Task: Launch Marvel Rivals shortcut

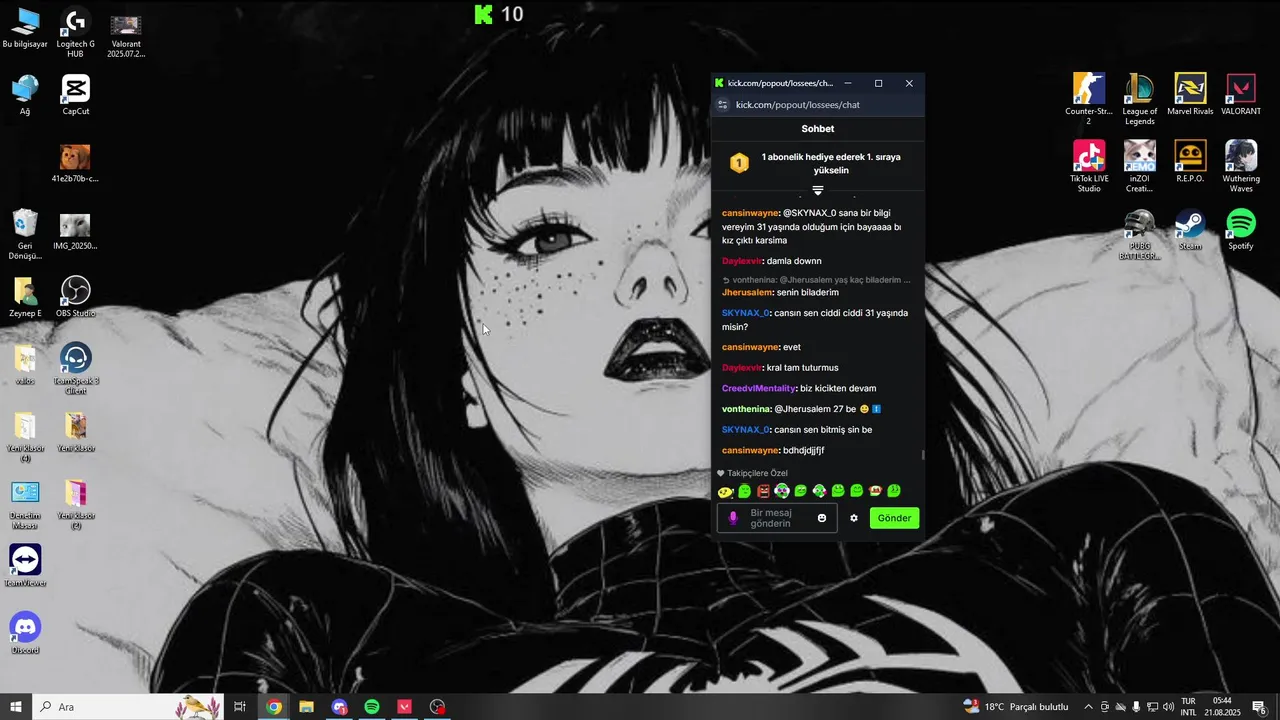Action: (1190, 95)
